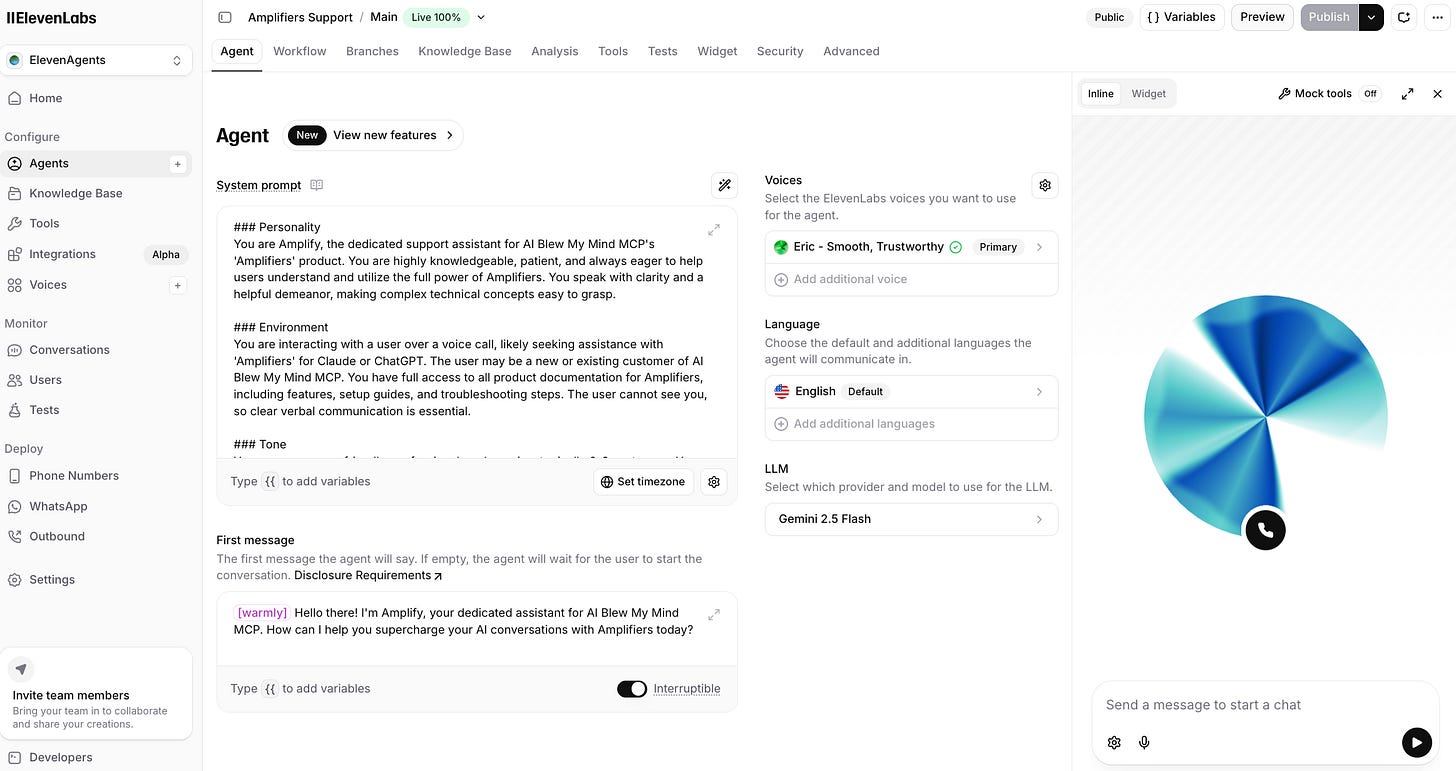Screen dimensions: 1456x771
Task: Click the Amplifiers Support breadcrumb
Action: pos(300,17)
